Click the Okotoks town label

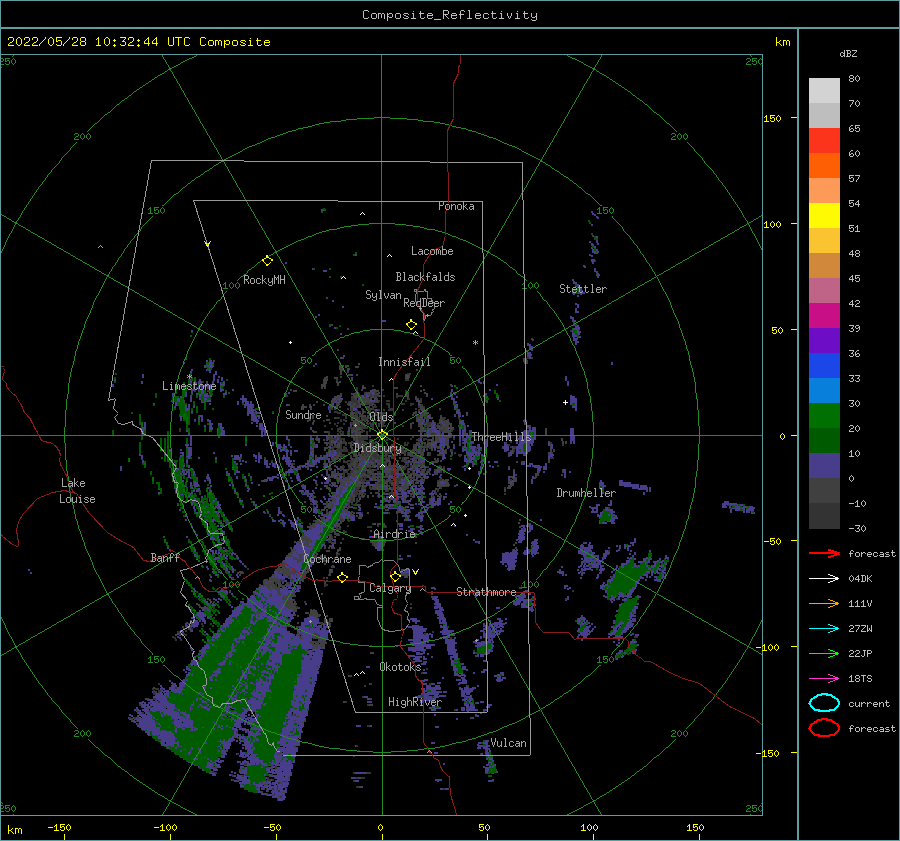(x=400, y=667)
